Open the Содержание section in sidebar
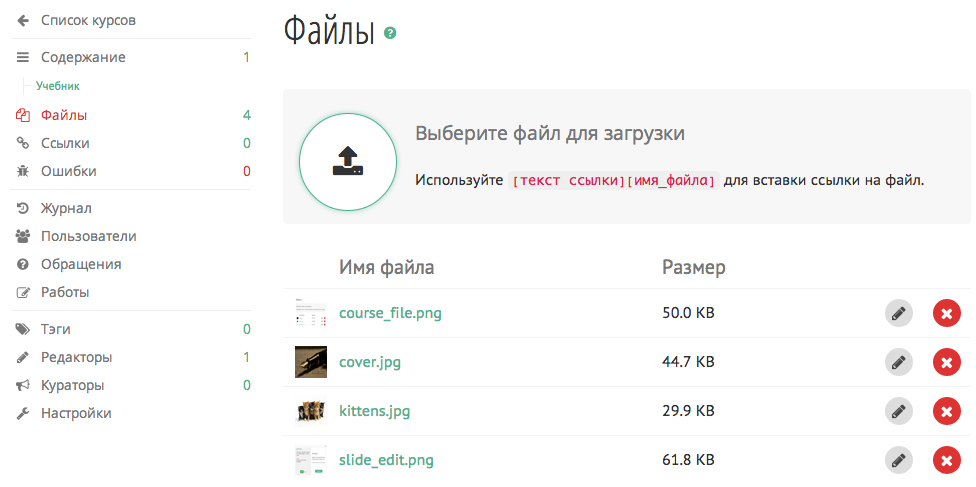The height and width of the screenshot is (487, 976). tap(83, 57)
